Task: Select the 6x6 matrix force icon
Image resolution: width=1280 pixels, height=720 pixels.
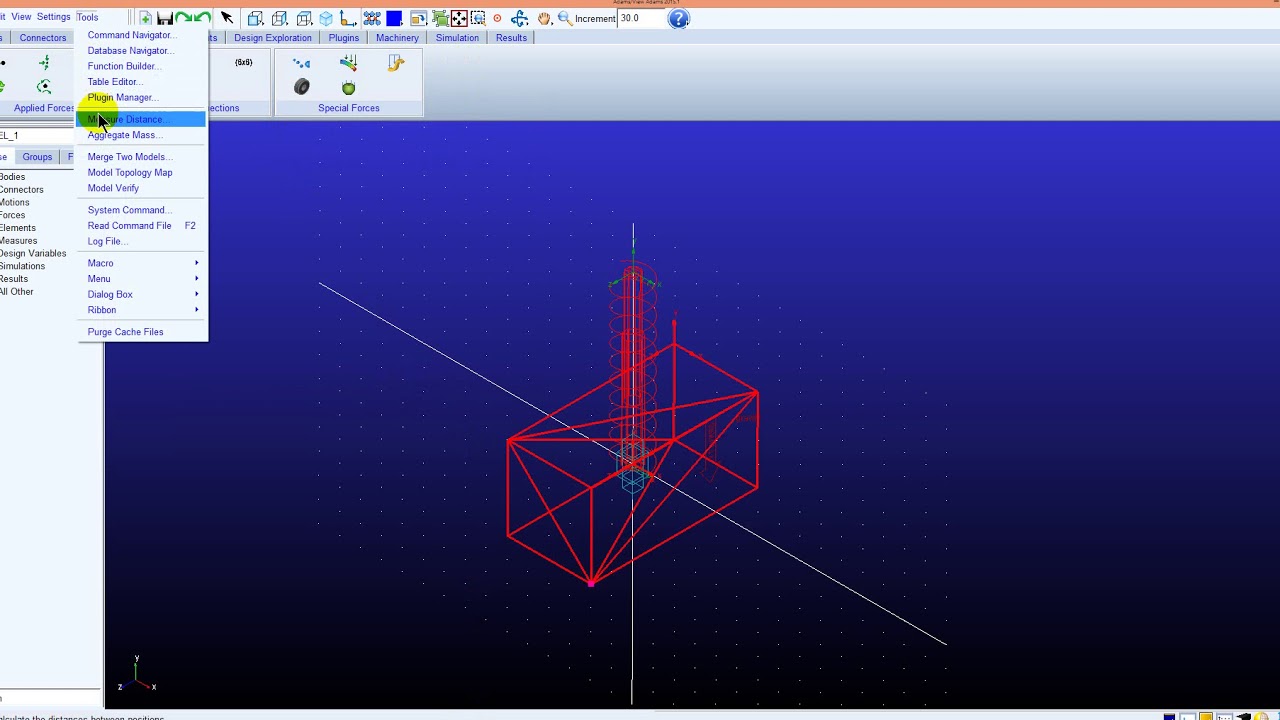Action: pyautogui.click(x=244, y=63)
